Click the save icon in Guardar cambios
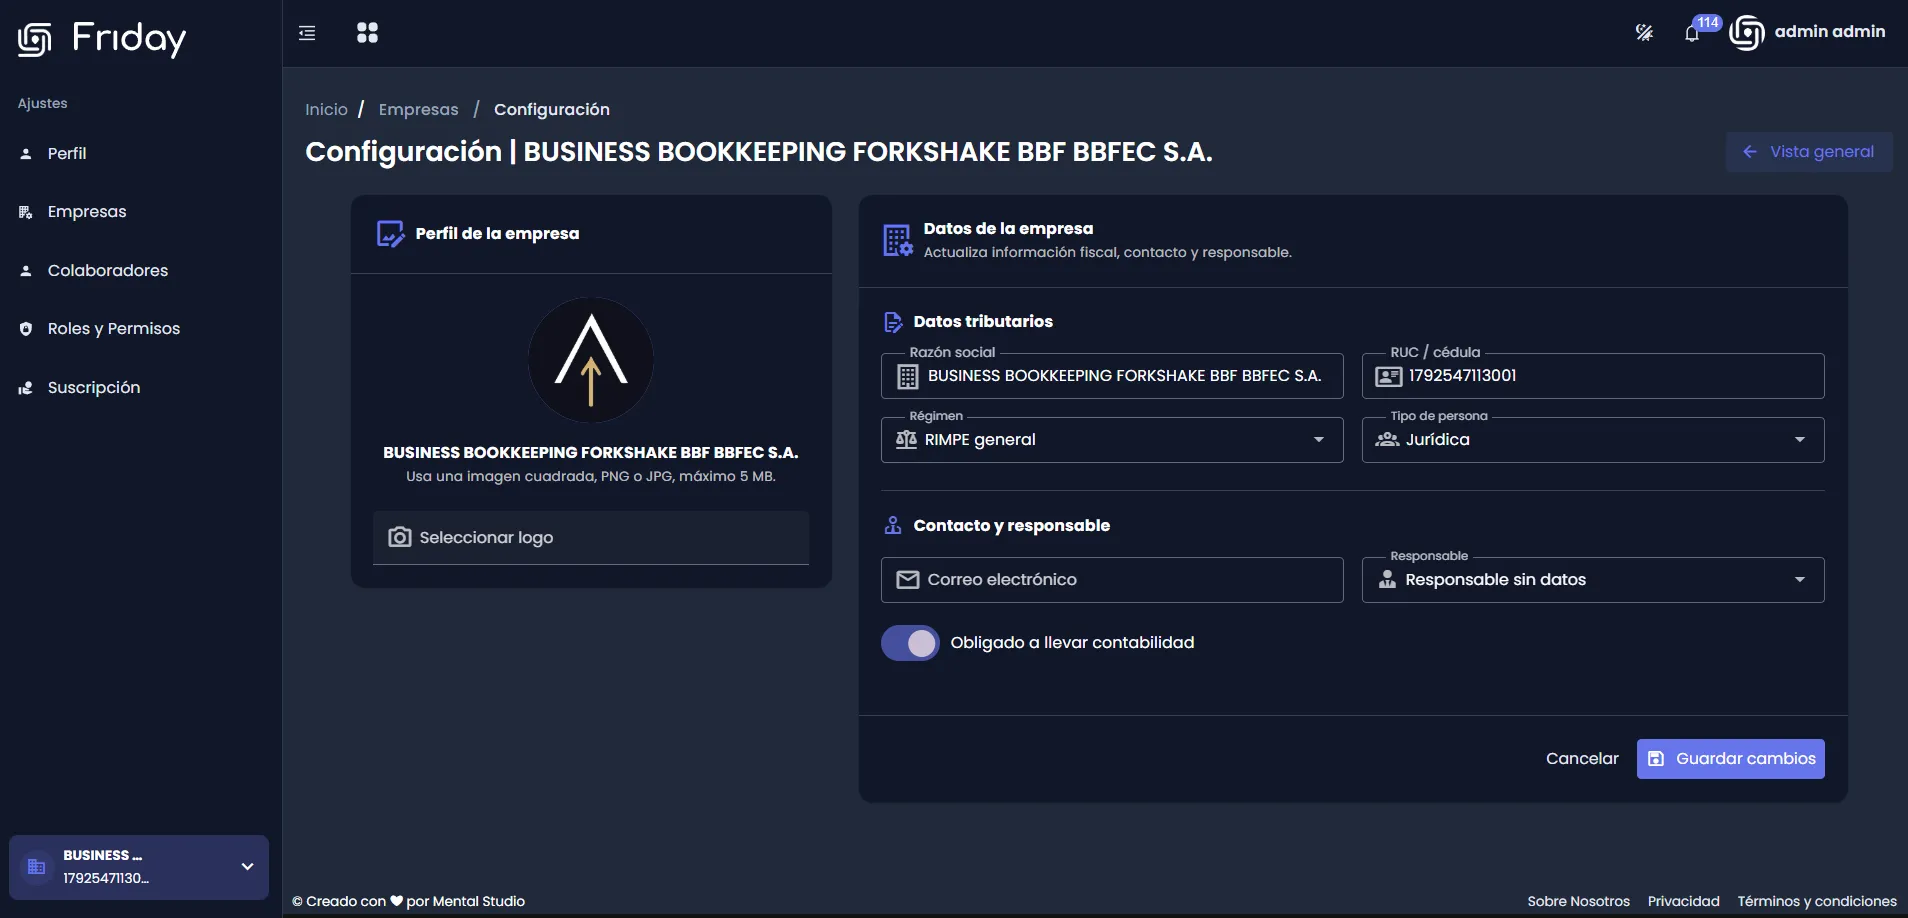This screenshot has width=1908, height=918. [1656, 759]
